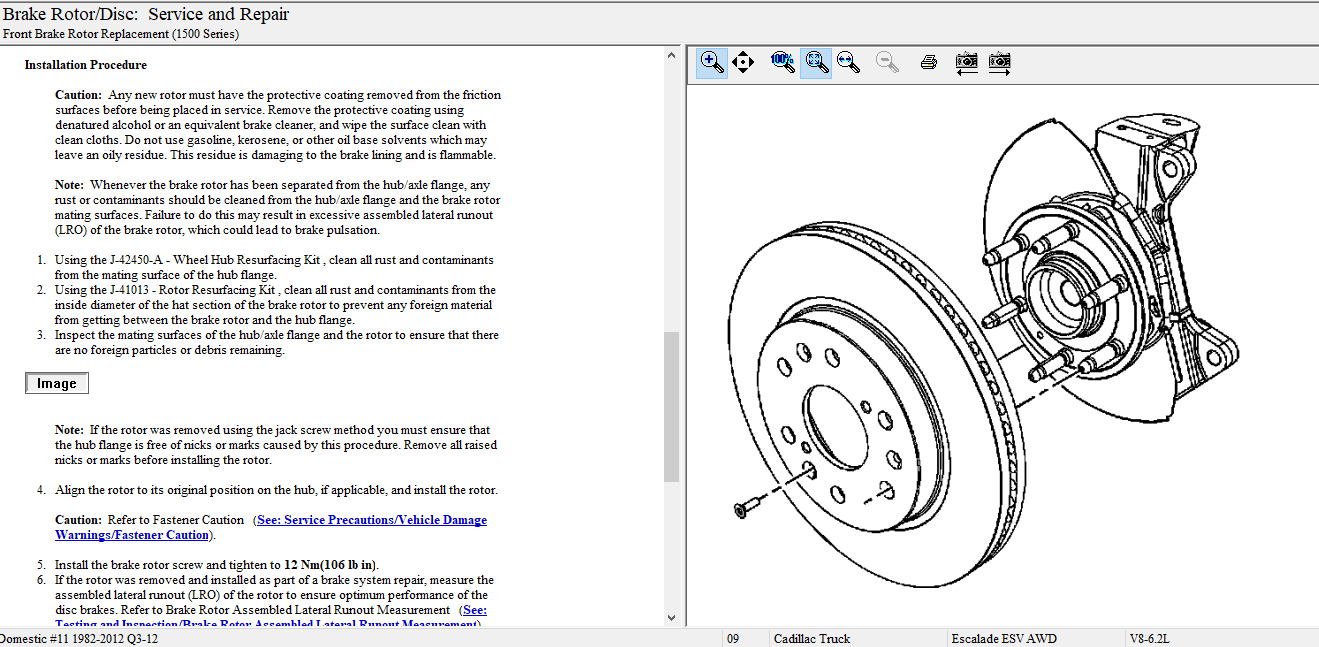Reset image zoom to 100%
Image resolution: width=1319 pixels, height=647 pixels.
(782, 62)
